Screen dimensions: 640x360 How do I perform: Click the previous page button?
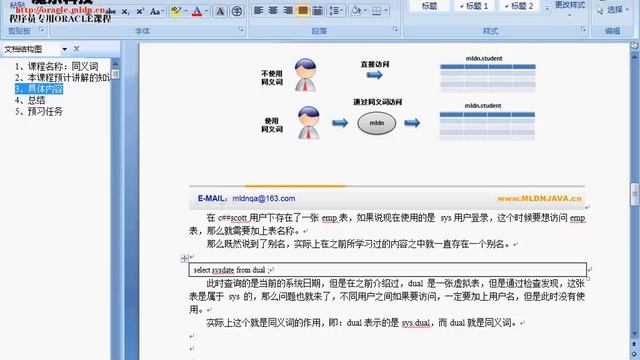tap(634, 344)
